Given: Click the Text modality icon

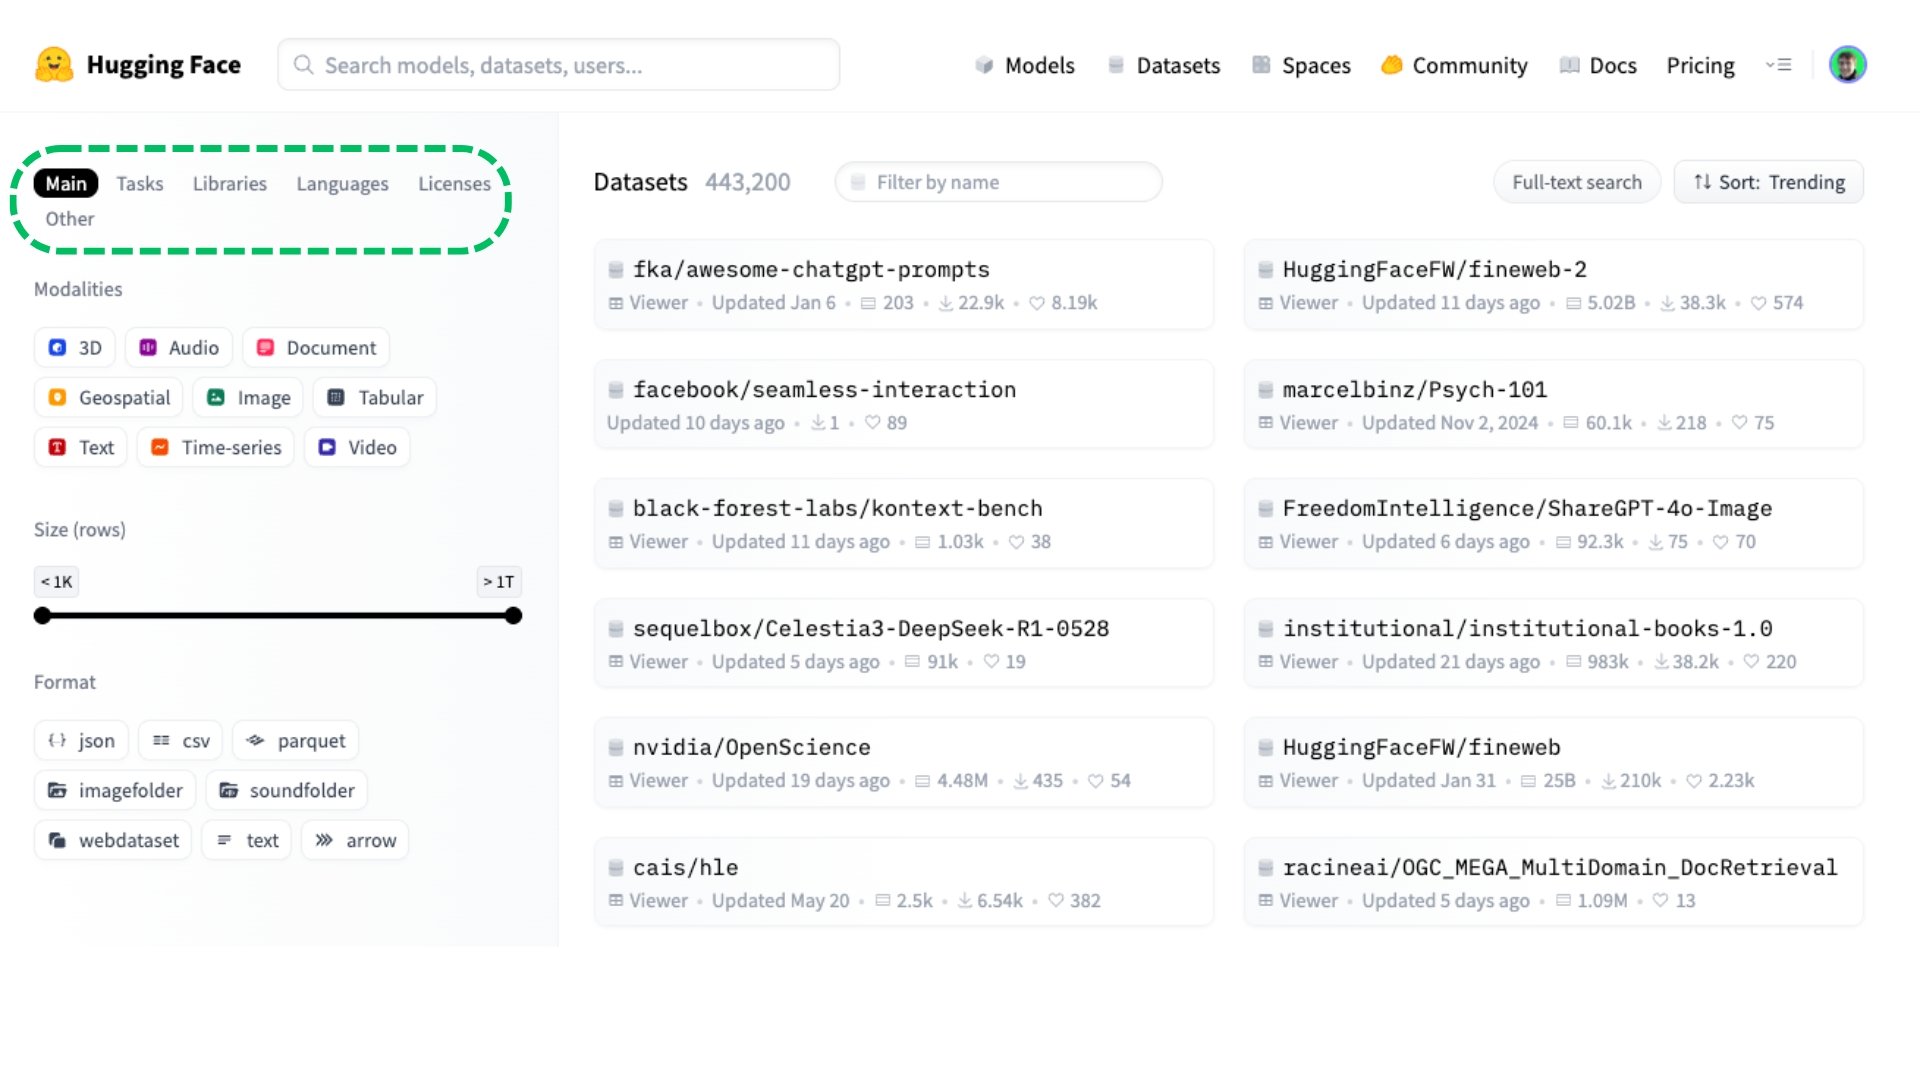Looking at the screenshot, I should coord(58,447).
